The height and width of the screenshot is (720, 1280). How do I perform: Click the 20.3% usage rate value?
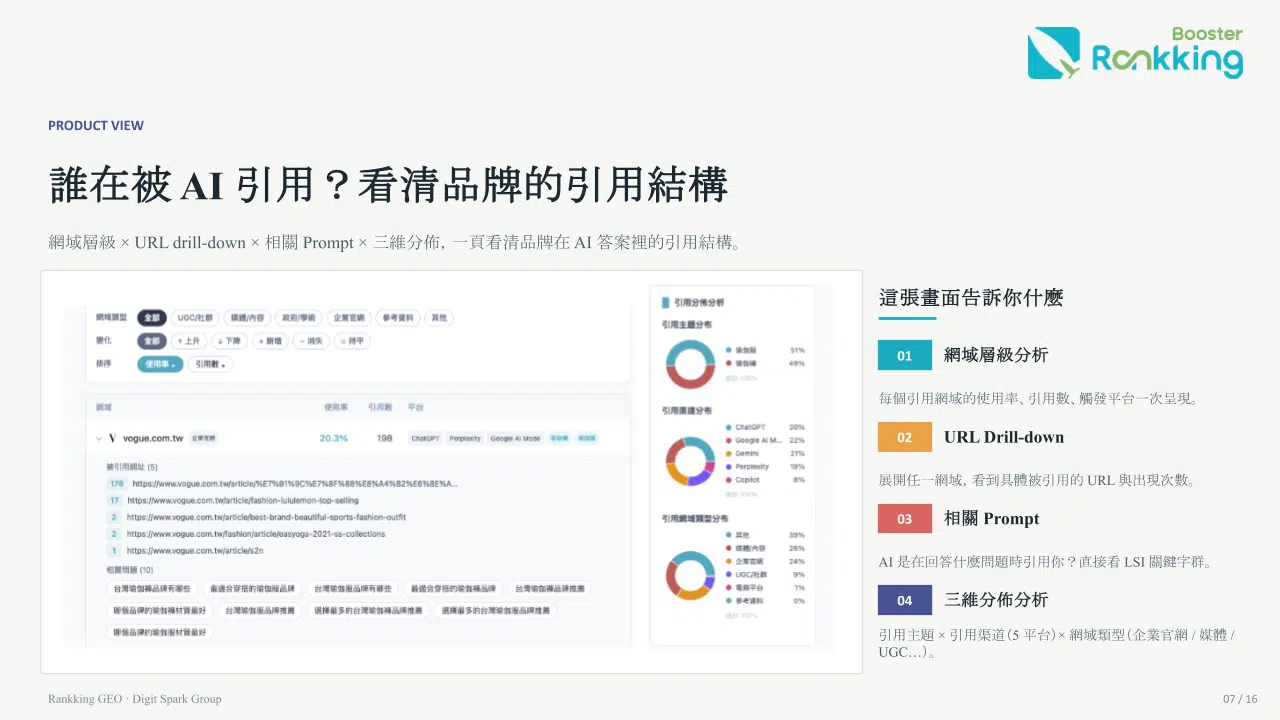coord(334,438)
